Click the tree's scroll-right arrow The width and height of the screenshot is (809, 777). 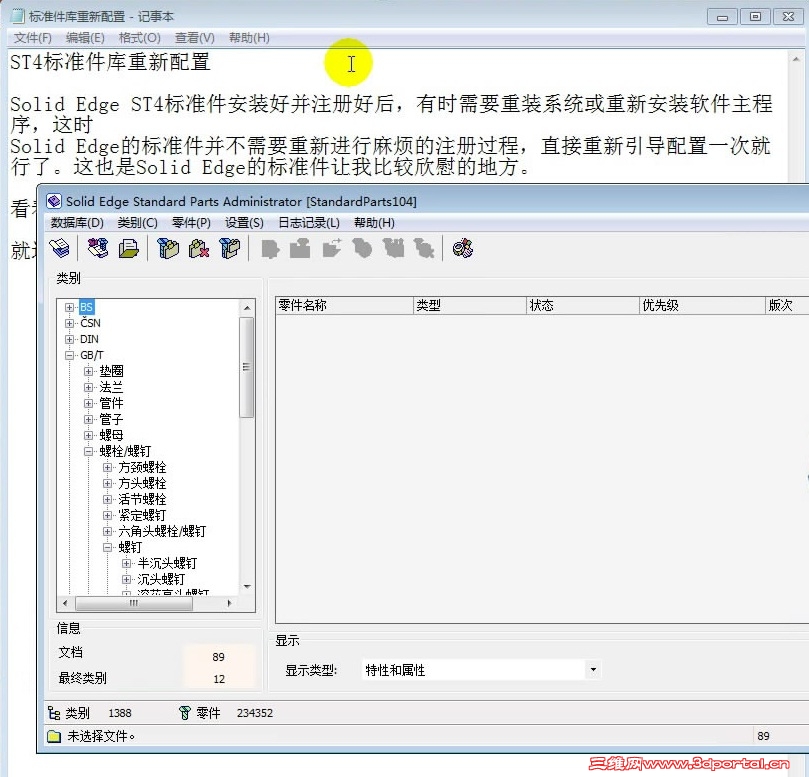click(229, 603)
